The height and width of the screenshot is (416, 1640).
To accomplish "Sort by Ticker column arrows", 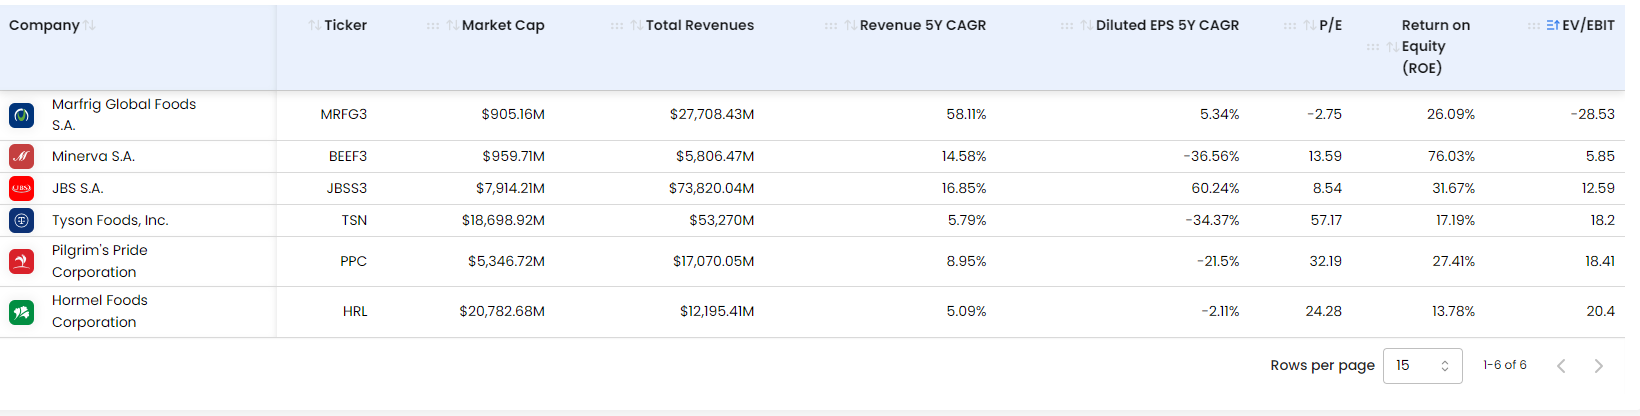I will point(315,25).
